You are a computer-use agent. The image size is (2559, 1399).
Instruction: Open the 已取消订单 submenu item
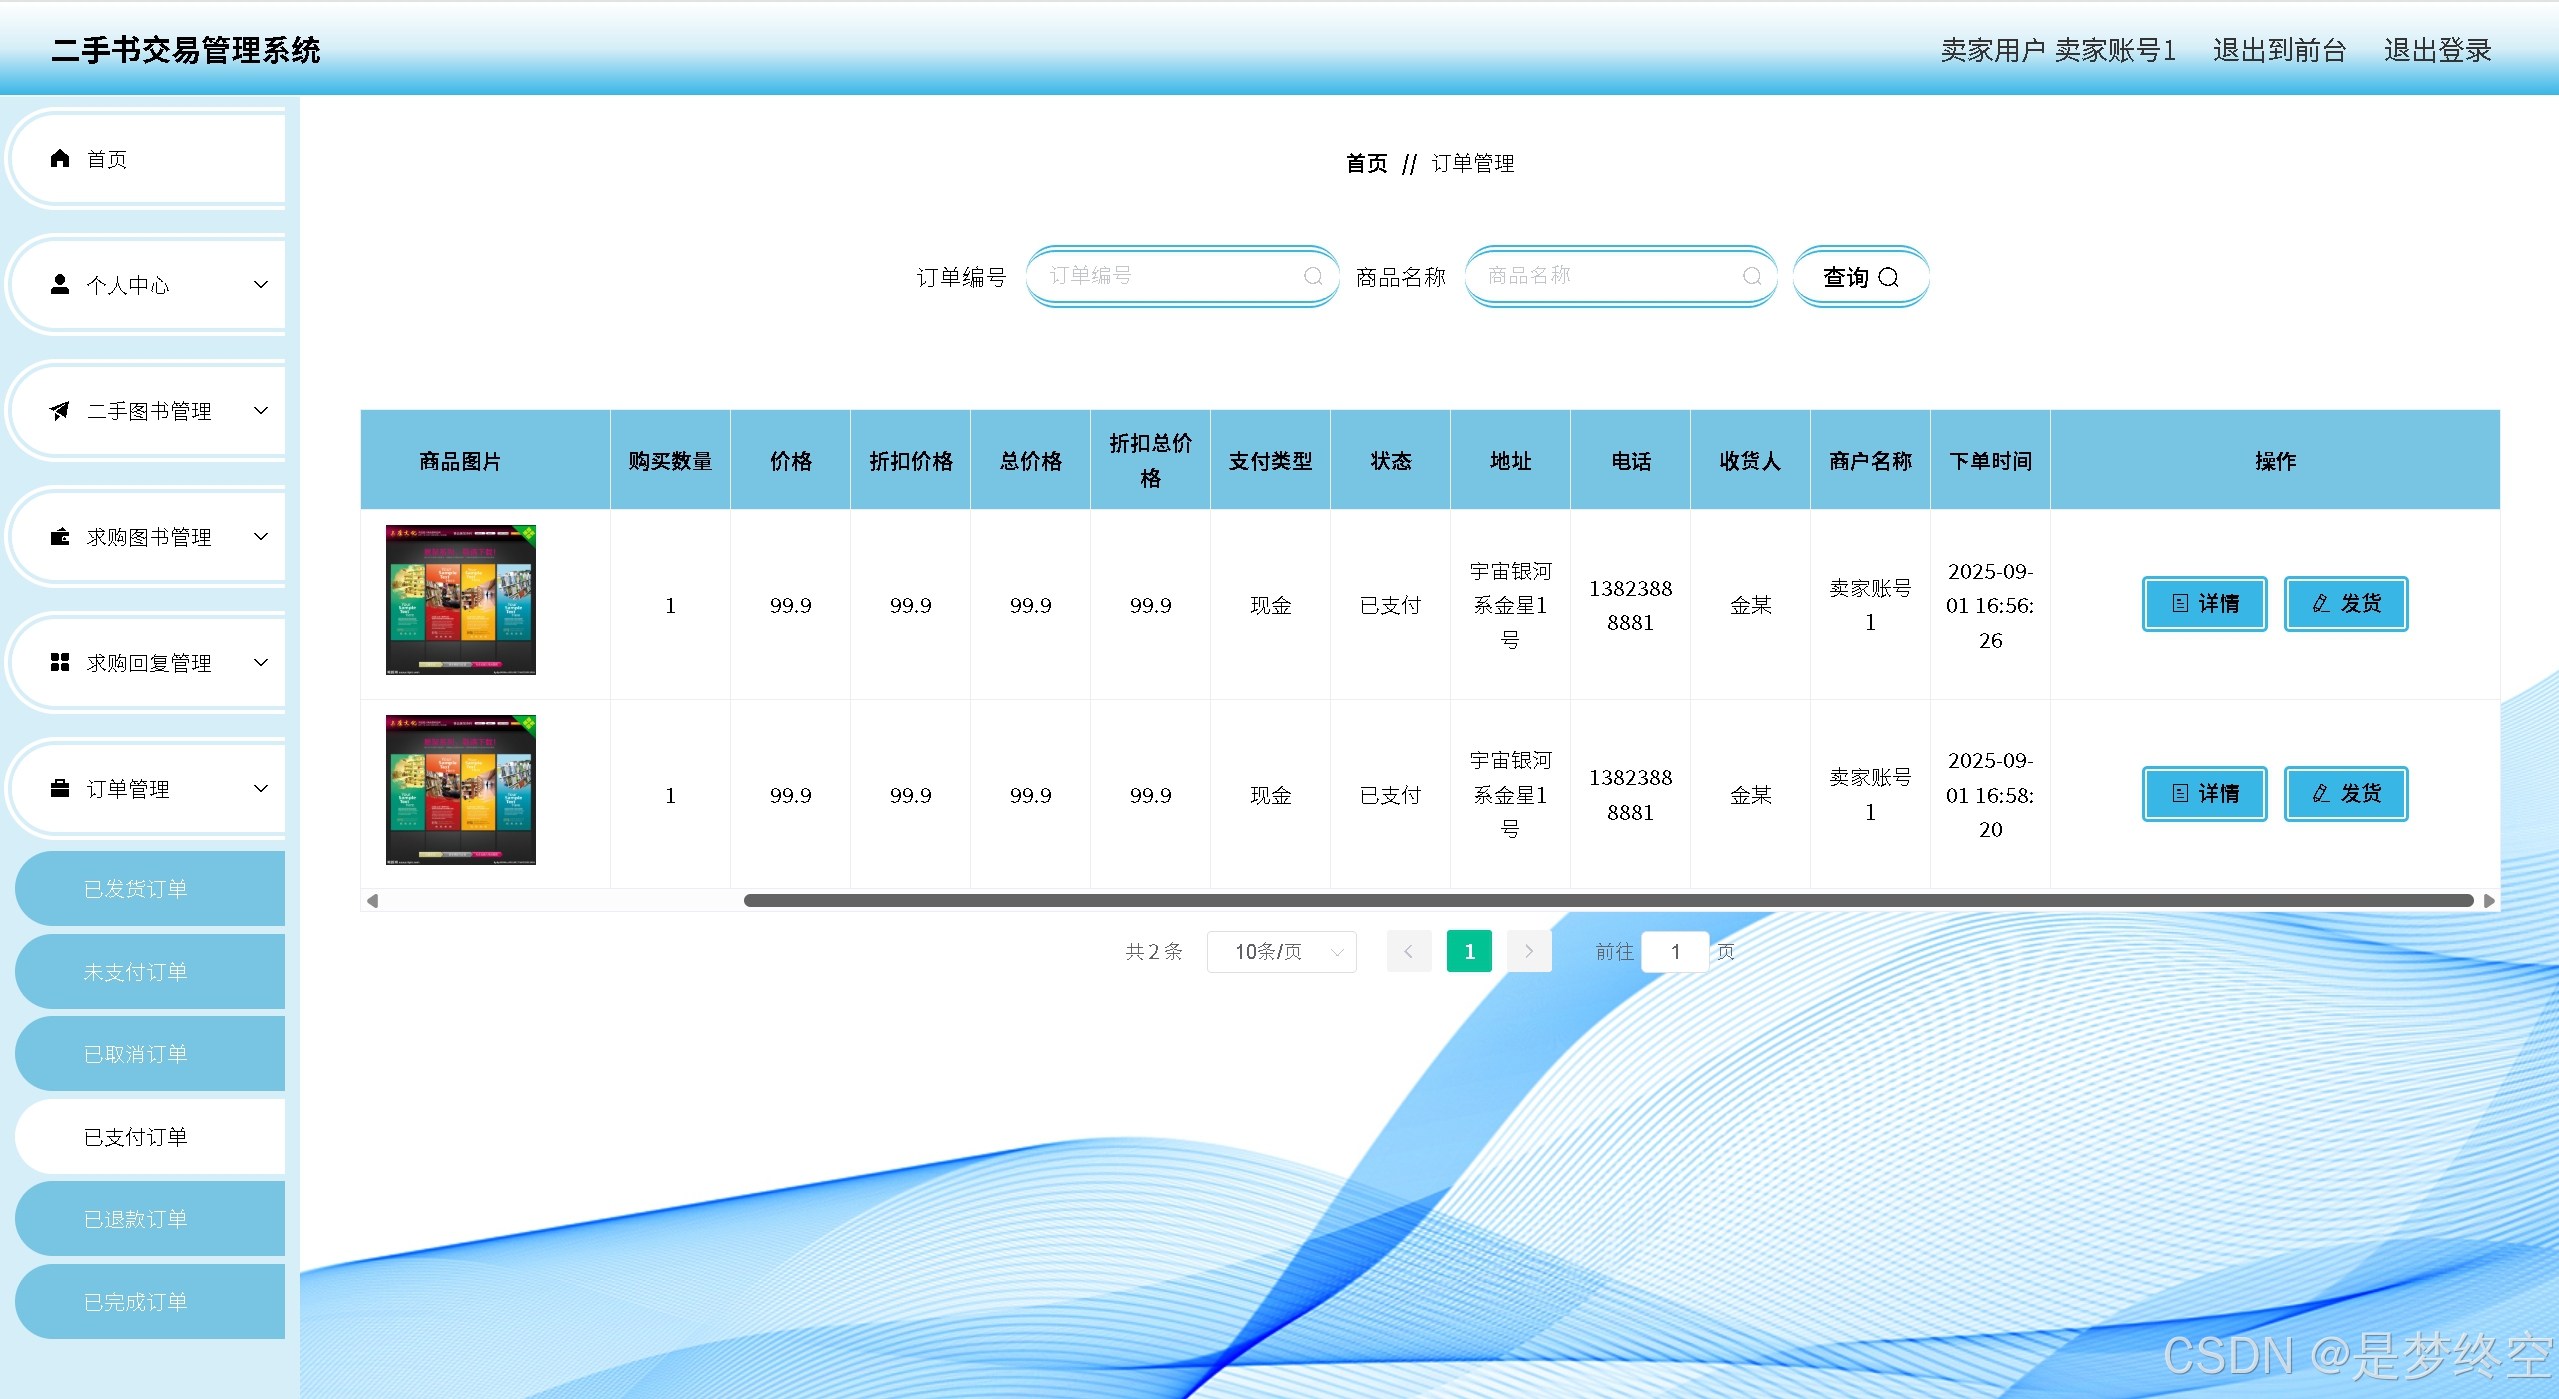coord(150,1054)
